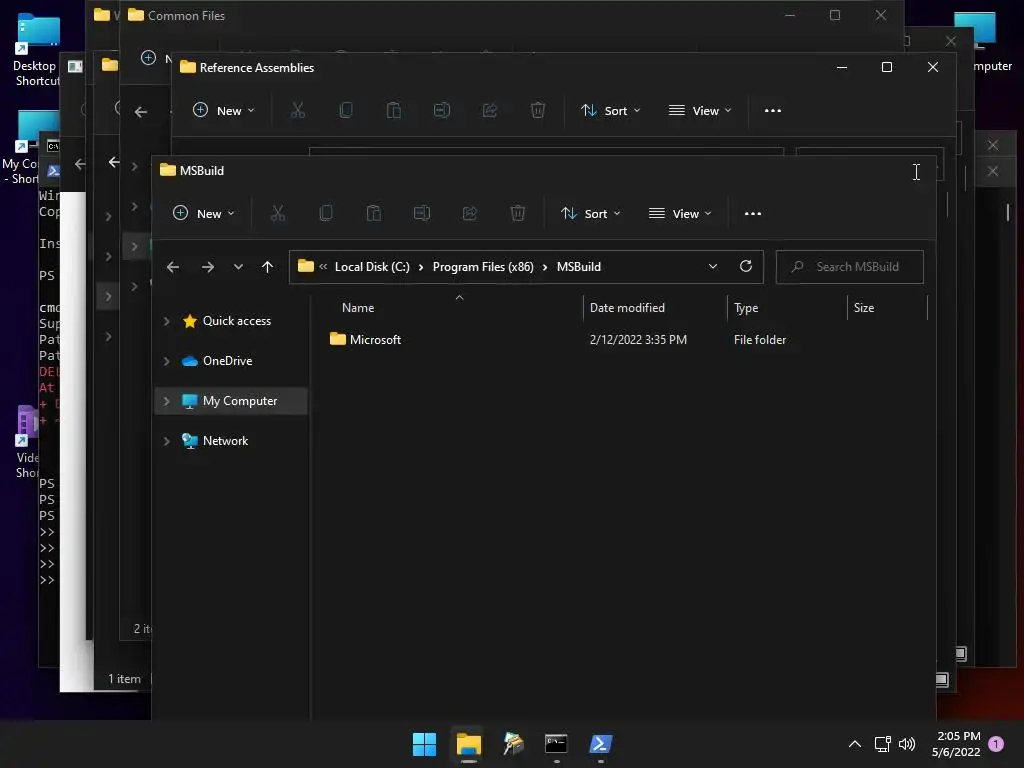Click Common Files window title
Screen dimensions: 1024x768
[x=186, y=16]
